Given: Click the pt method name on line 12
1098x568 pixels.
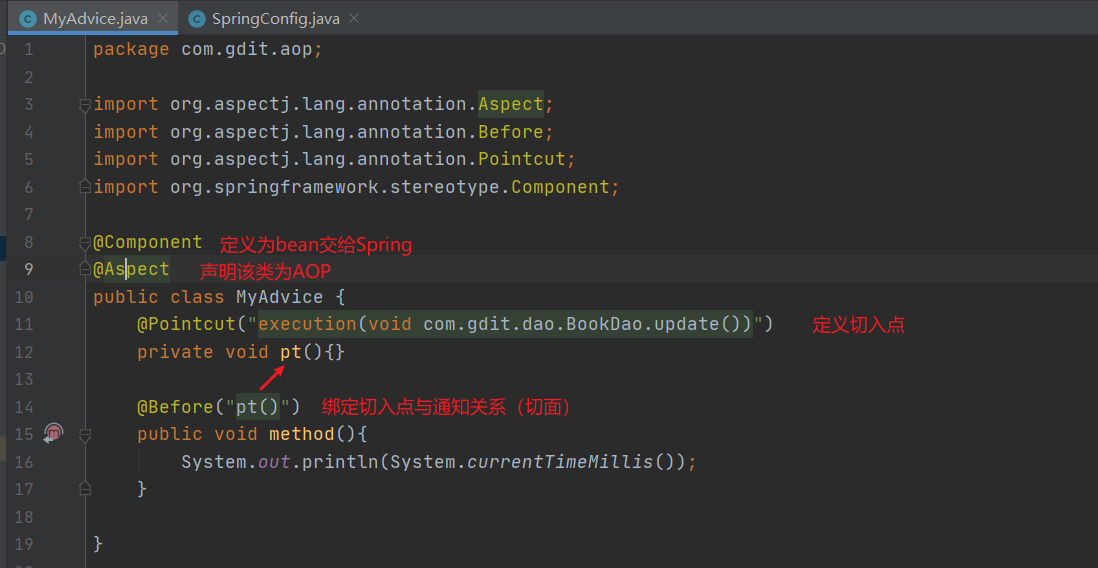Looking at the screenshot, I should click(x=291, y=352).
